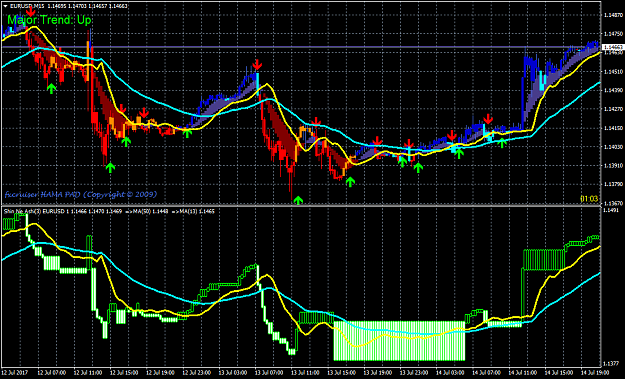Screen dimensions: 625x379
Task: Click the 1.1491 indicator scale value
Action: pyautogui.click(x=612, y=210)
